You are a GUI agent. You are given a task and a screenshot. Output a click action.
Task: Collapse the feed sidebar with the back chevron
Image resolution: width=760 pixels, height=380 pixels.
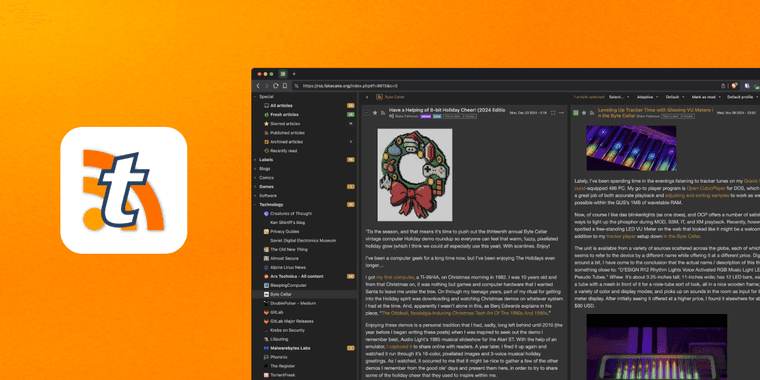[x=367, y=97]
